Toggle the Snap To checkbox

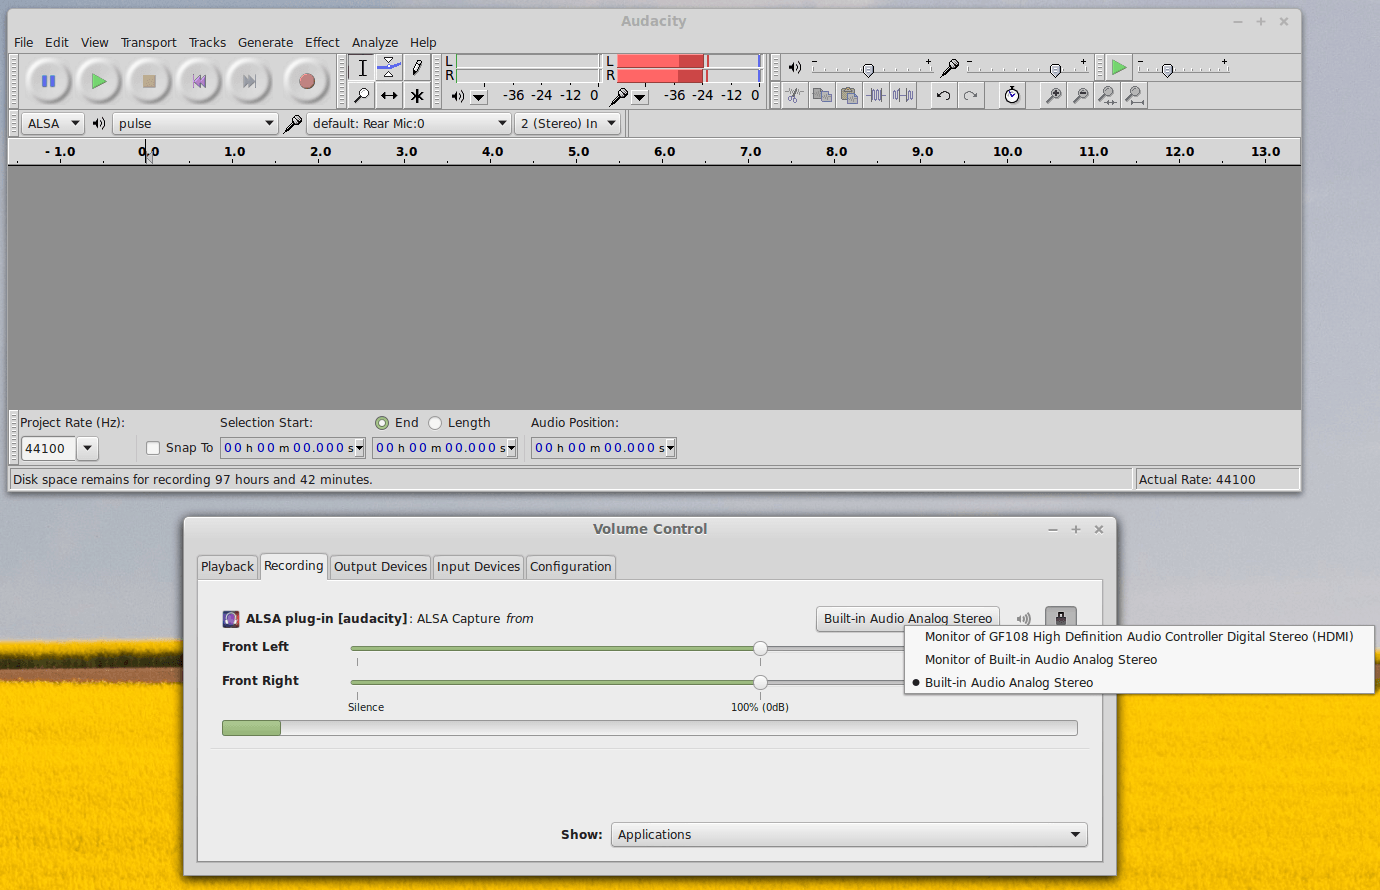click(x=153, y=448)
